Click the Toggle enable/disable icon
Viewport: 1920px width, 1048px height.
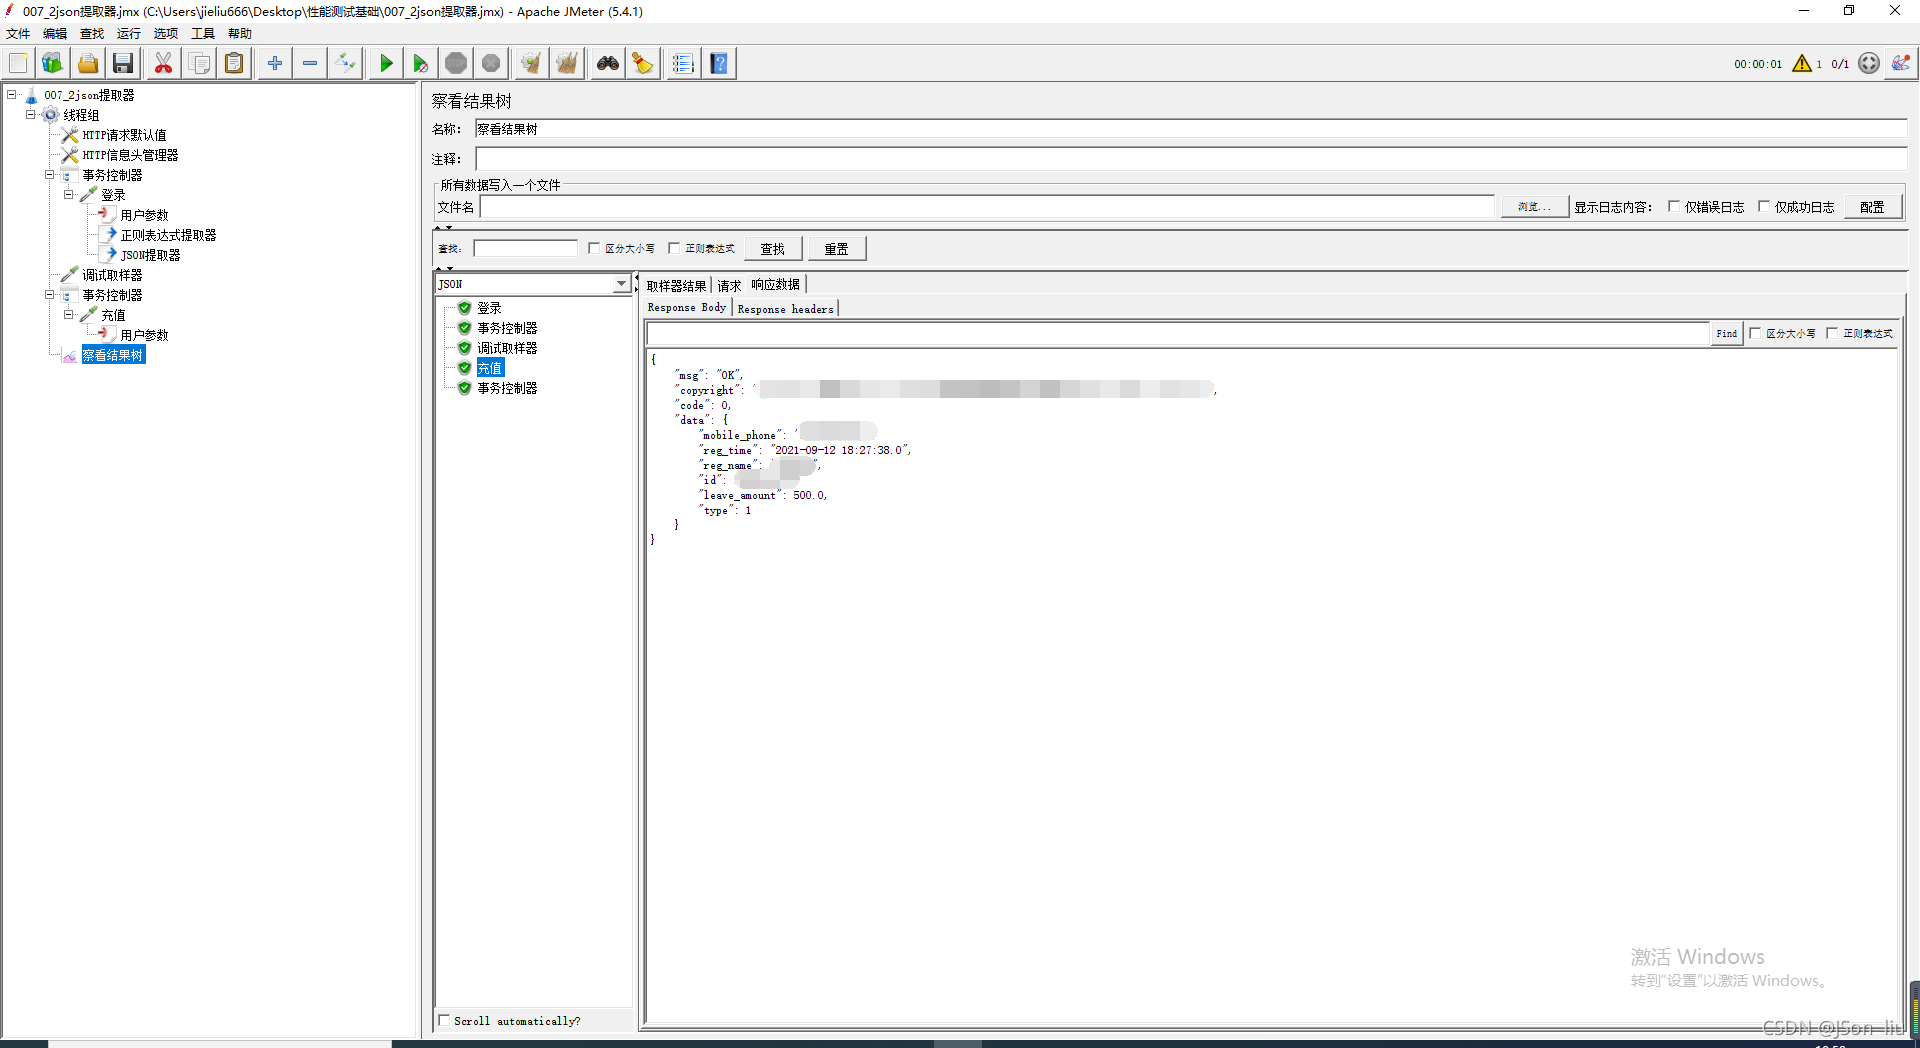tap(345, 63)
